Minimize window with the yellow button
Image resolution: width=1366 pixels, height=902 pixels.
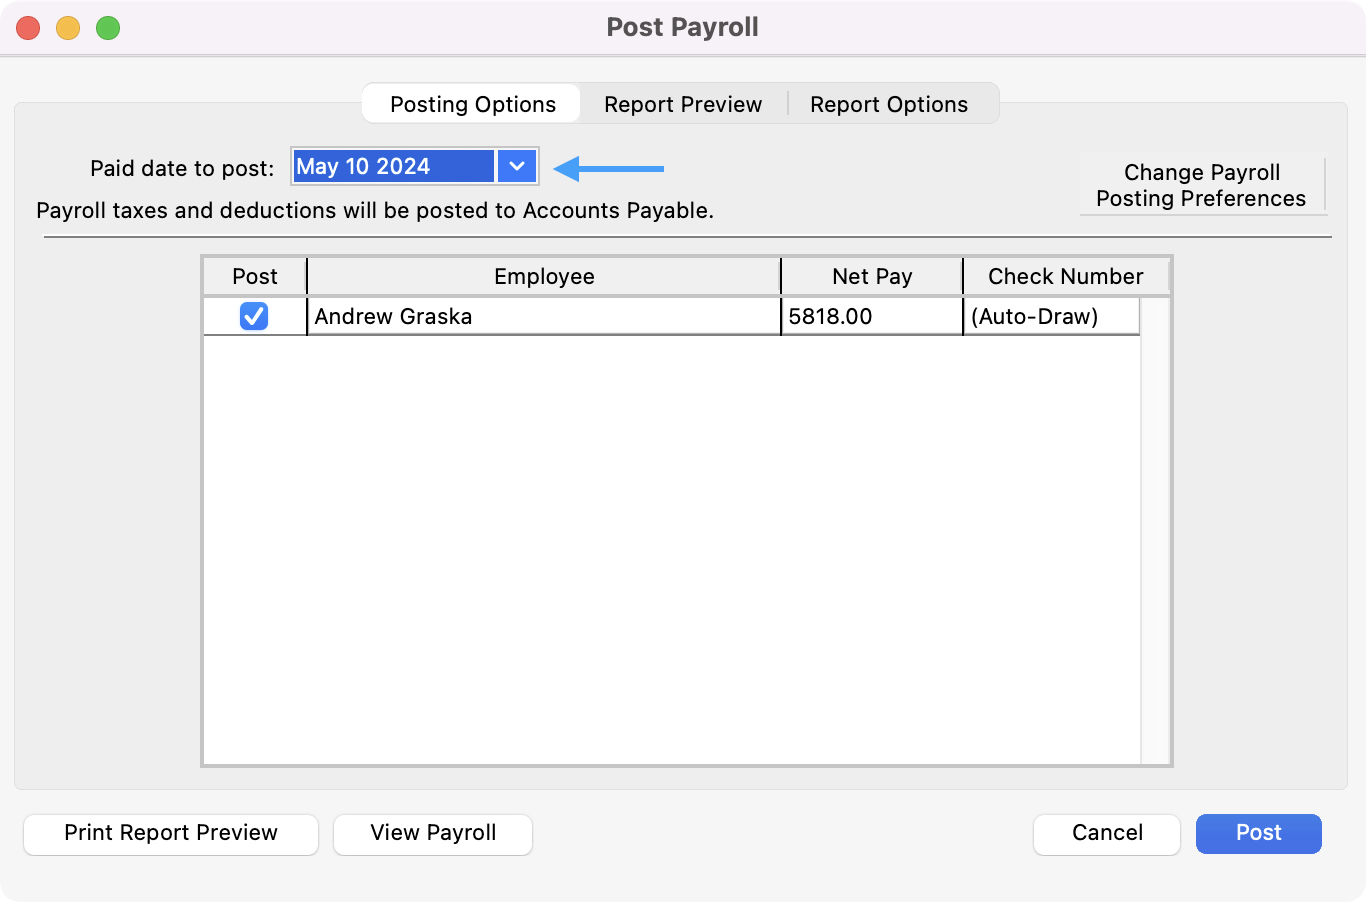coord(68,28)
